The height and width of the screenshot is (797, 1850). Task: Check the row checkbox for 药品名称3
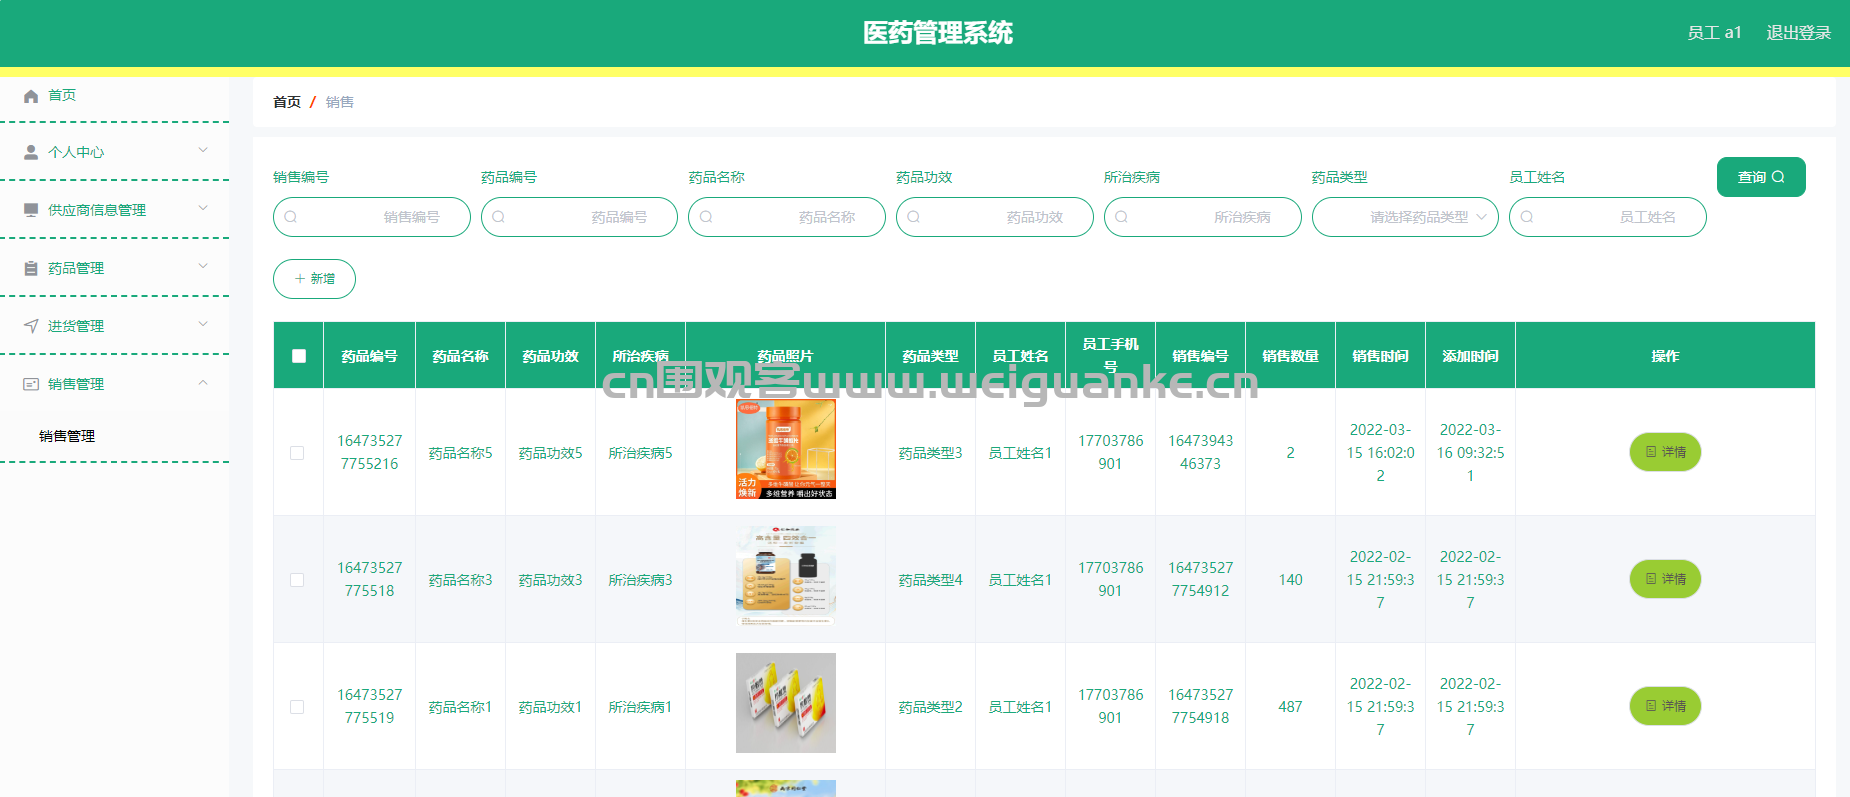(x=297, y=580)
